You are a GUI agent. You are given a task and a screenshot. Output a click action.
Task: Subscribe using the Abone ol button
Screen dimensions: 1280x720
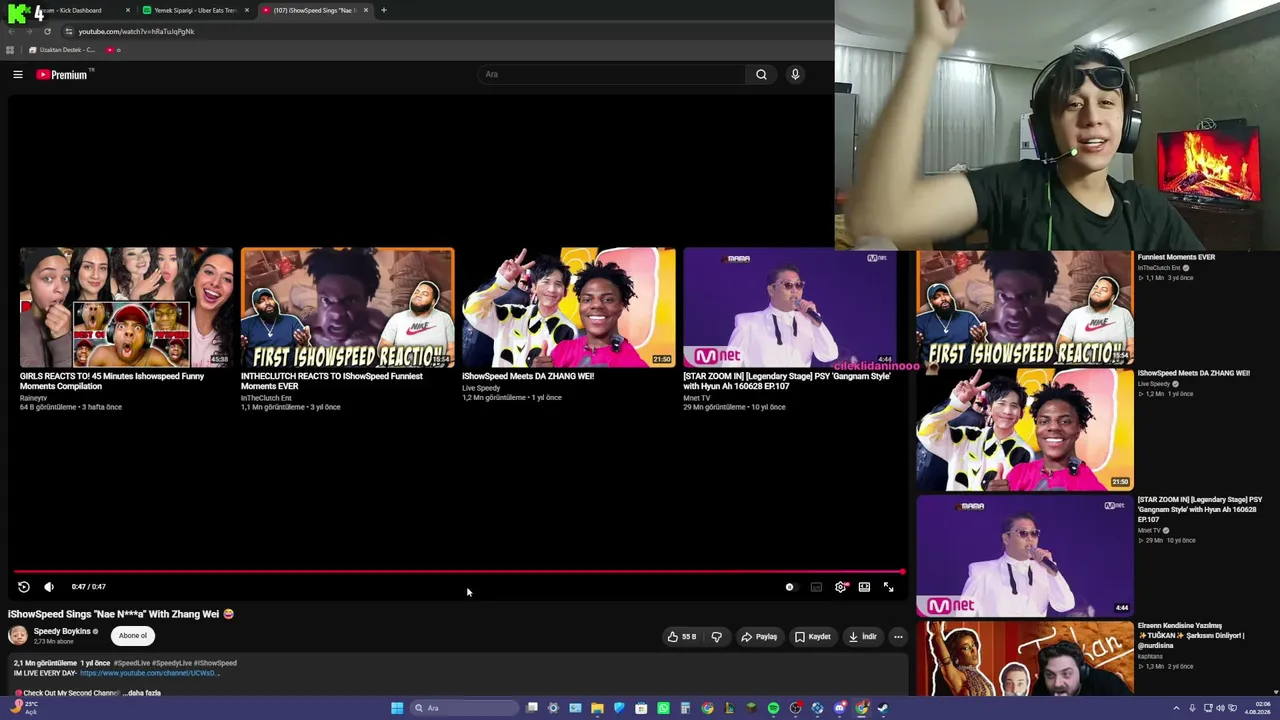(133, 635)
